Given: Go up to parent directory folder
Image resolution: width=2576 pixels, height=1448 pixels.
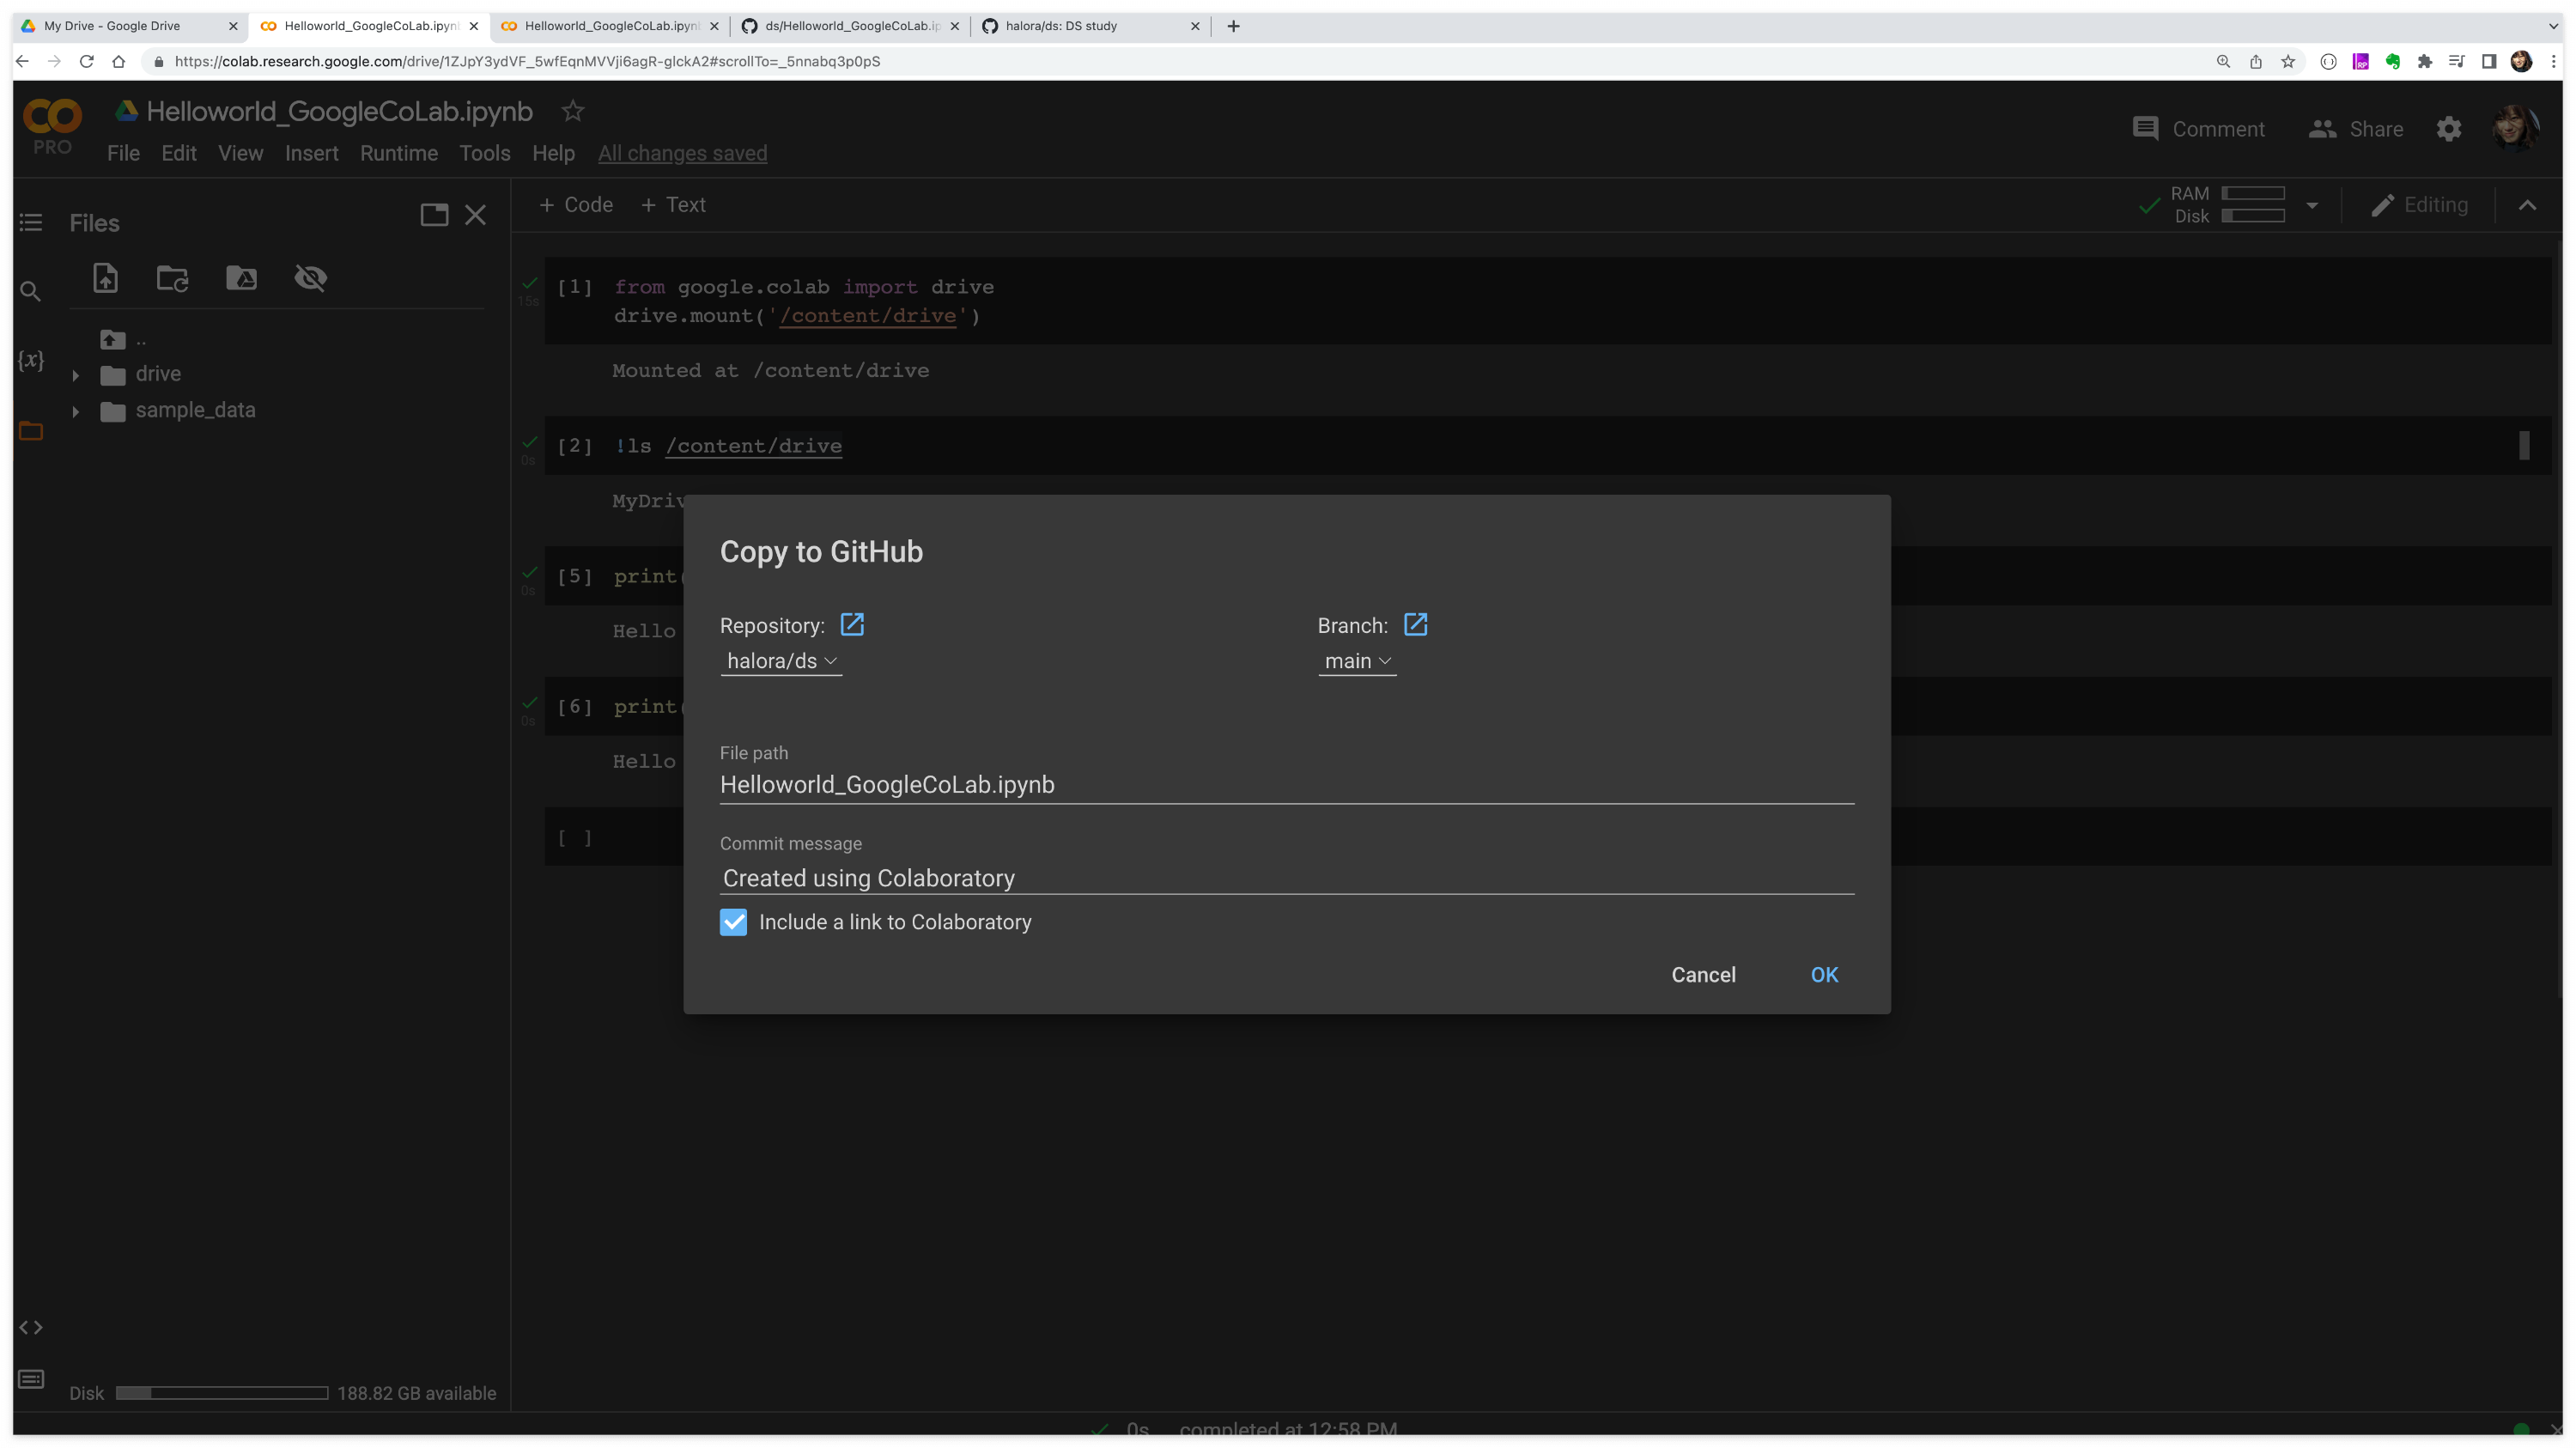Looking at the screenshot, I should click(113, 340).
